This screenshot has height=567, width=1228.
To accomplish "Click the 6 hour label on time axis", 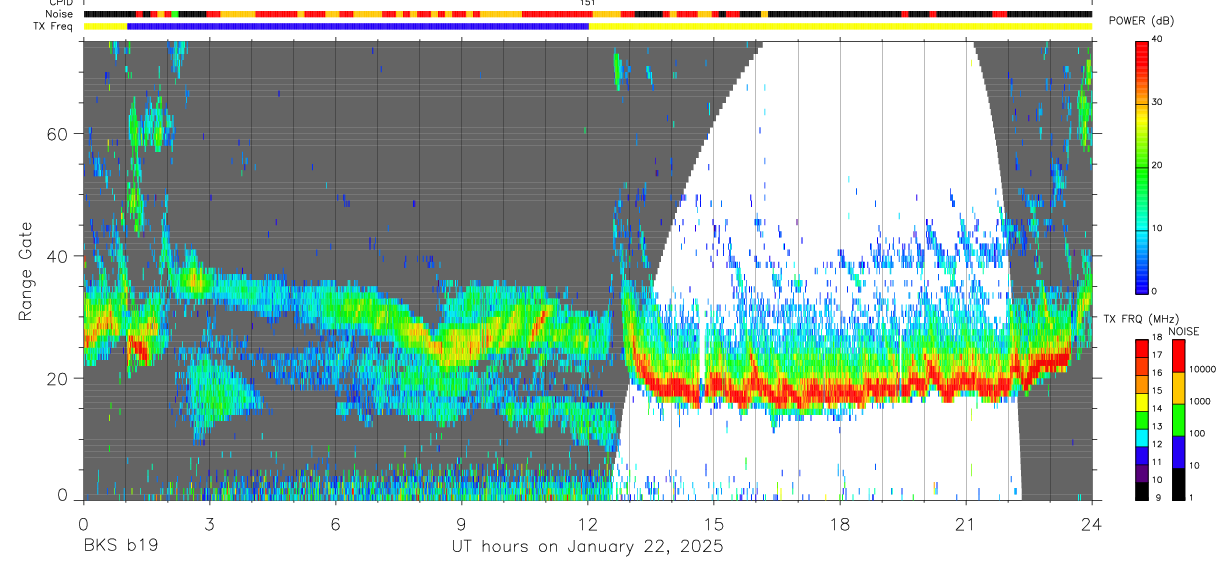I will pyautogui.click(x=335, y=522).
